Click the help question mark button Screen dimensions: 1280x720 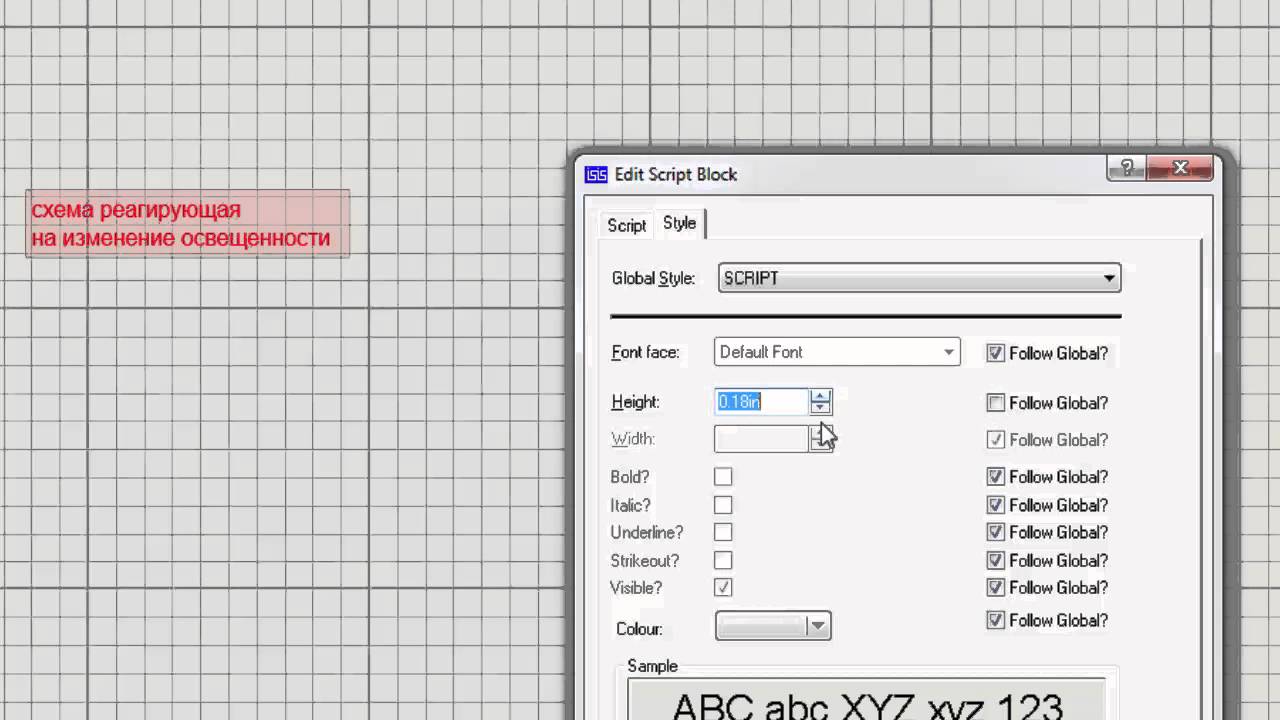pyautogui.click(x=1126, y=168)
